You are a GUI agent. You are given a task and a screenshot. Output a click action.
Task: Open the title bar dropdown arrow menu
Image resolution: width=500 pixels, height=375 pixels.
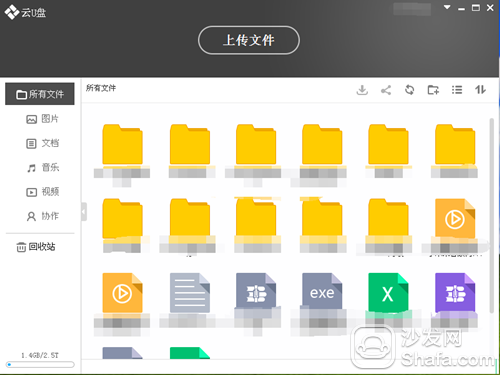[x=447, y=7]
